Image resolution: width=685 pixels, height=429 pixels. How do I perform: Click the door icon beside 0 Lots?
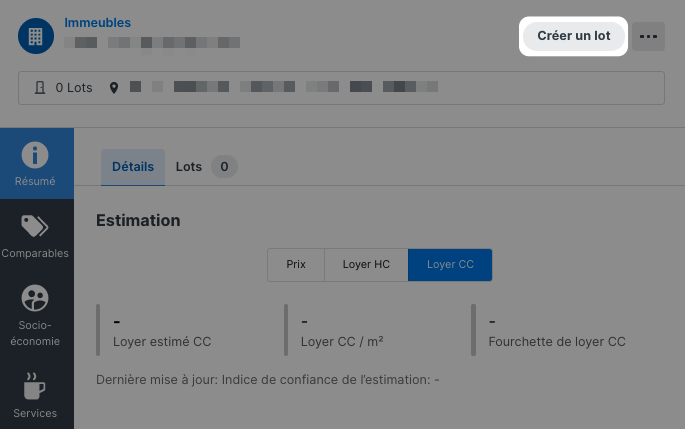click(x=40, y=88)
